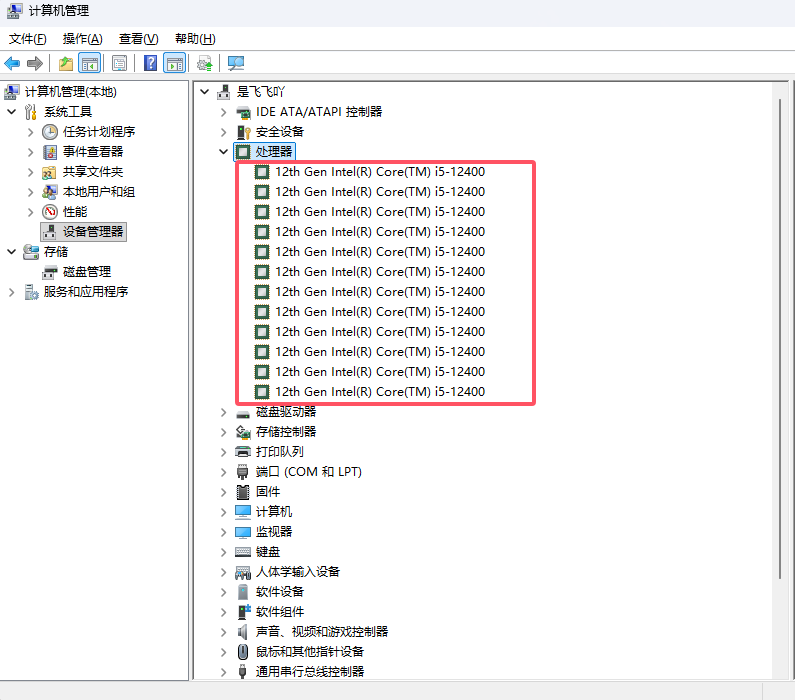Viewport: 795px width, 700px height.
Task: Collapse the 系统工具 tree node
Action: (x=12, y=112)
